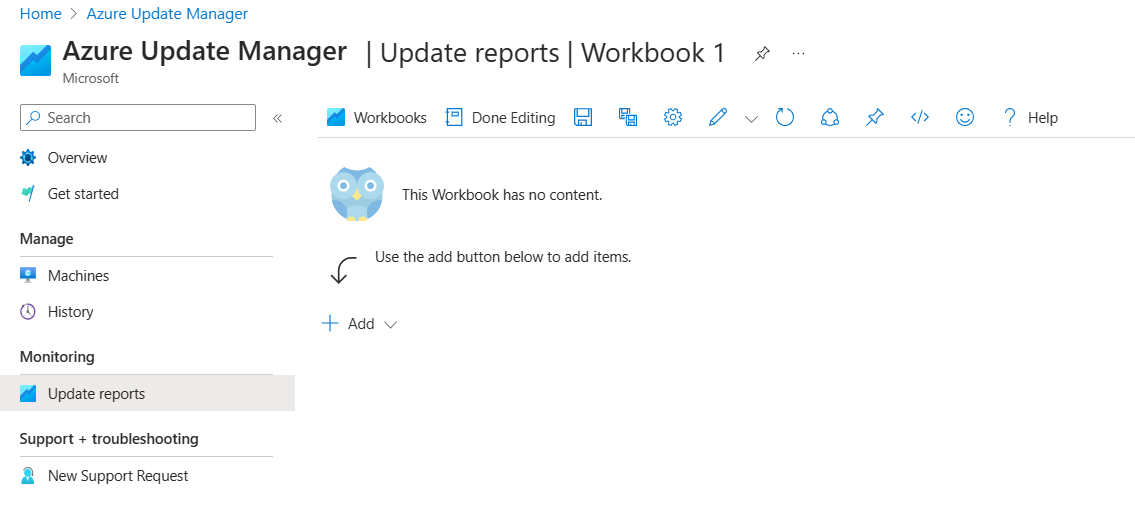Click the Microsoft subtitle under the title
This screenshot has width=1135, height=520.
click(90, 78)
